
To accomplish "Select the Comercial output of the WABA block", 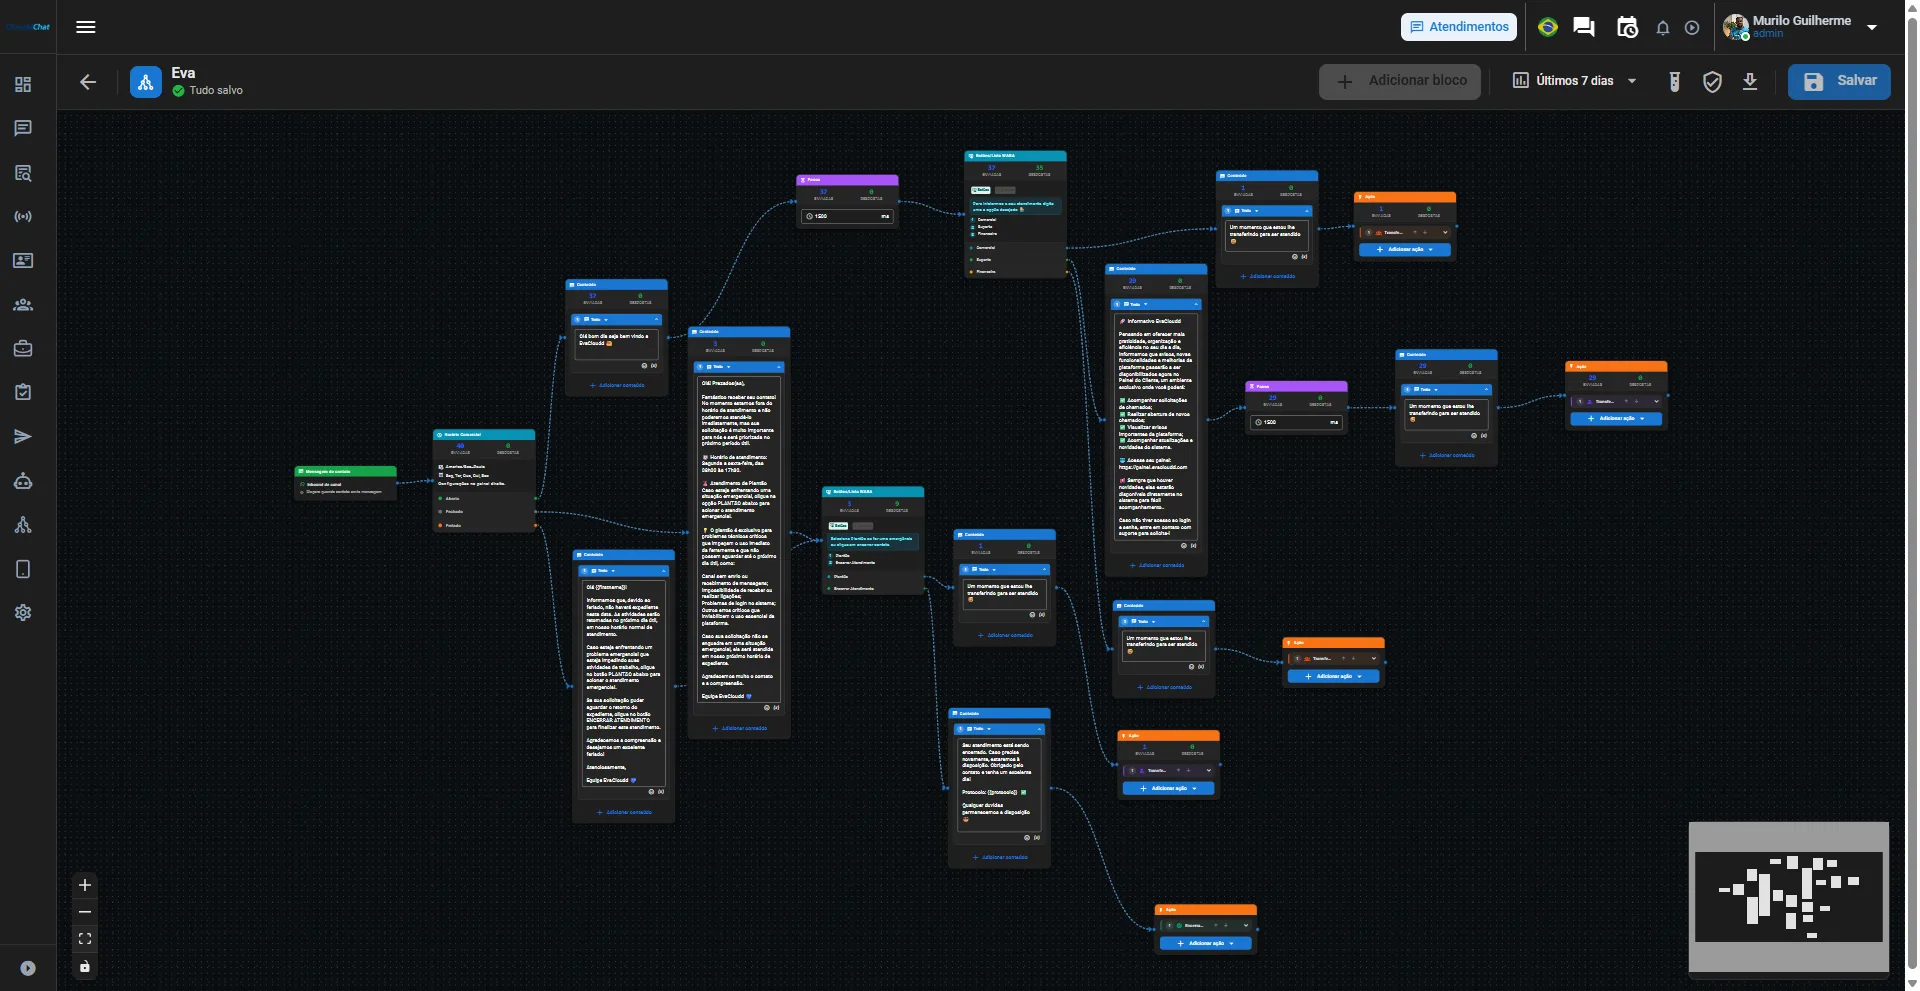I will tap(1016, 247).
